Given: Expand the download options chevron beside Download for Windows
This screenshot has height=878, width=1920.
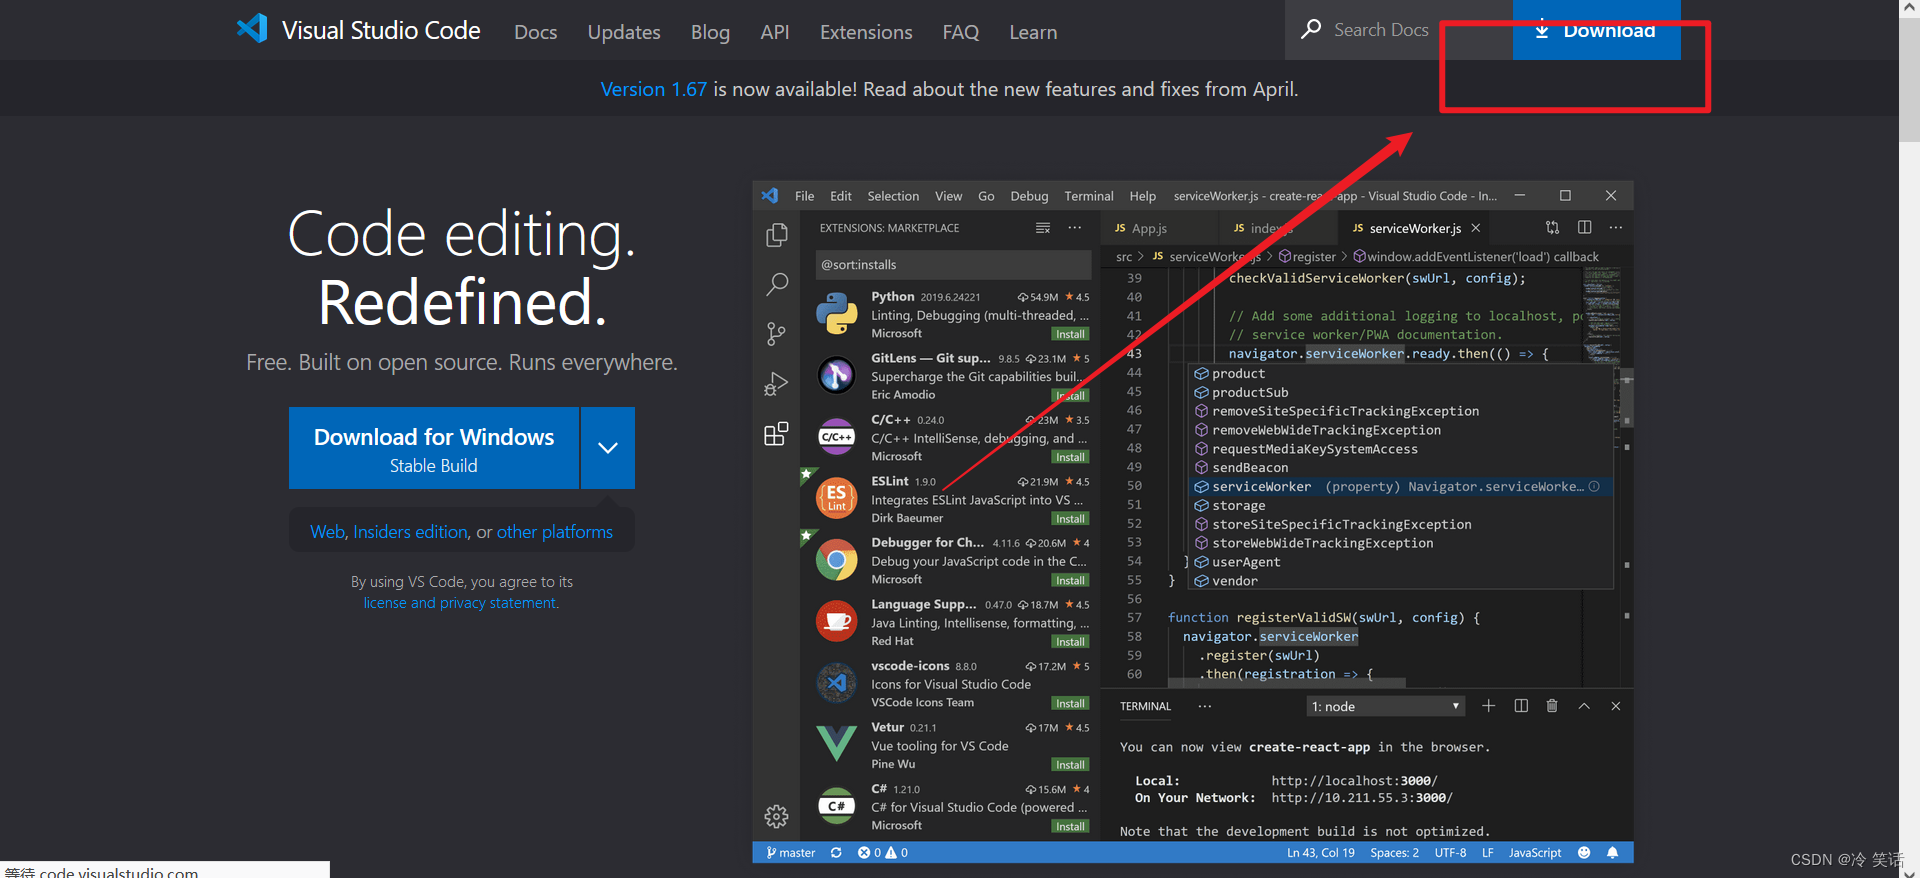Looking at the screenshot, I should (x=608, y=448).
